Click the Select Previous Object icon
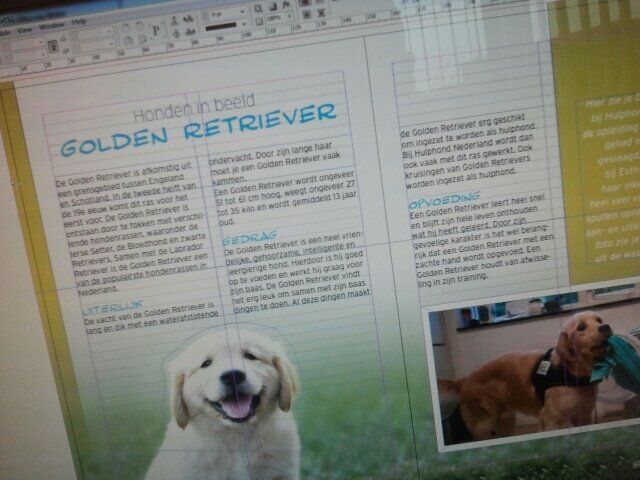Image resolution: width=640 pixels, height=480 pixels. pos(188,19)
